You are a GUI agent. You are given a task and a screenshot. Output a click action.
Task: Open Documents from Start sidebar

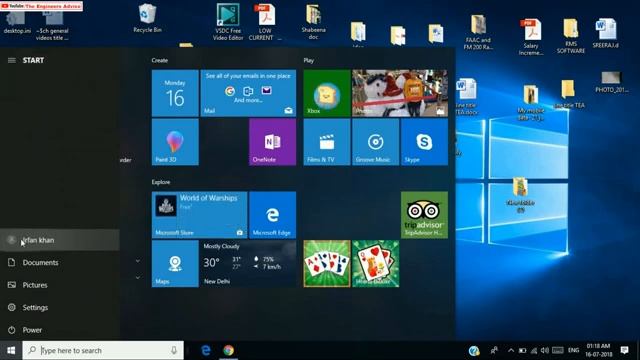pos(60,262)
